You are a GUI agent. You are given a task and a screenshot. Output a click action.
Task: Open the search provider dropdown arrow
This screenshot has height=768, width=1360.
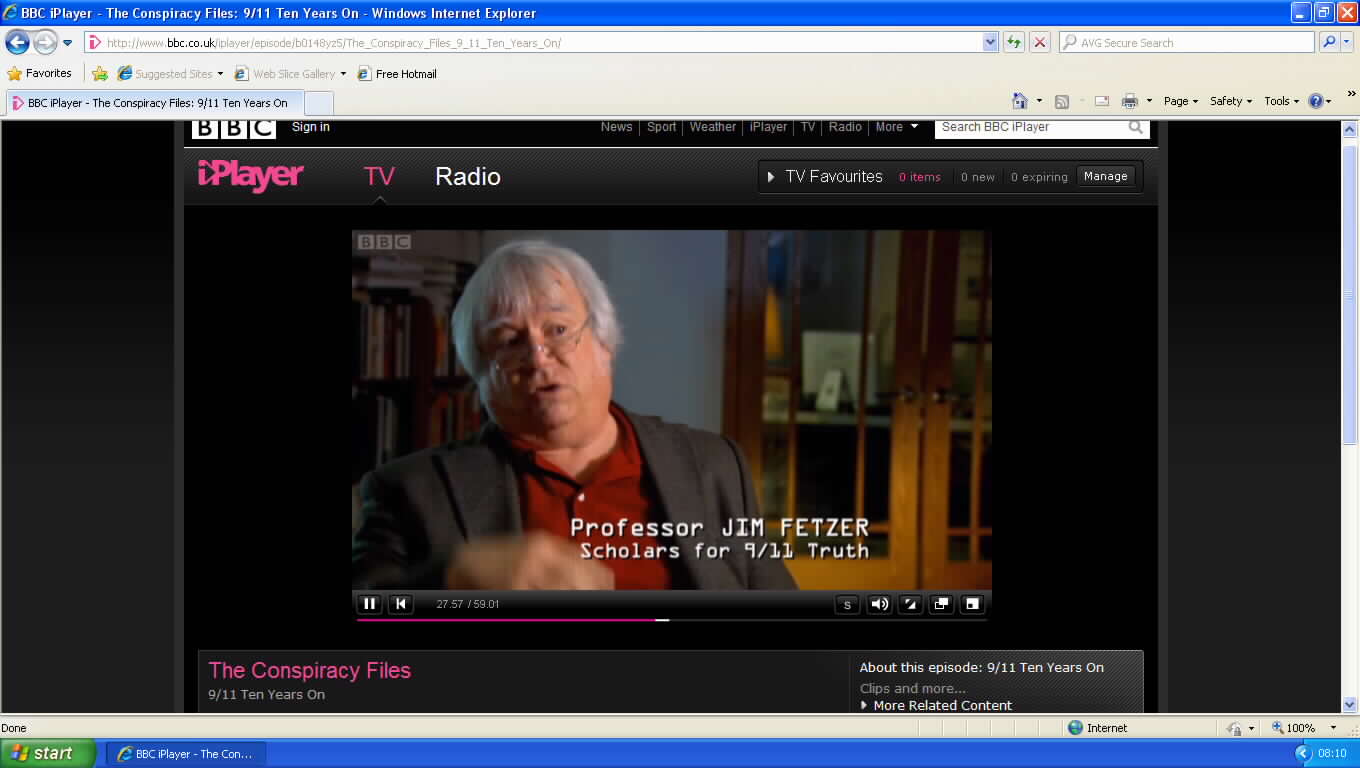pos(1346,42)
